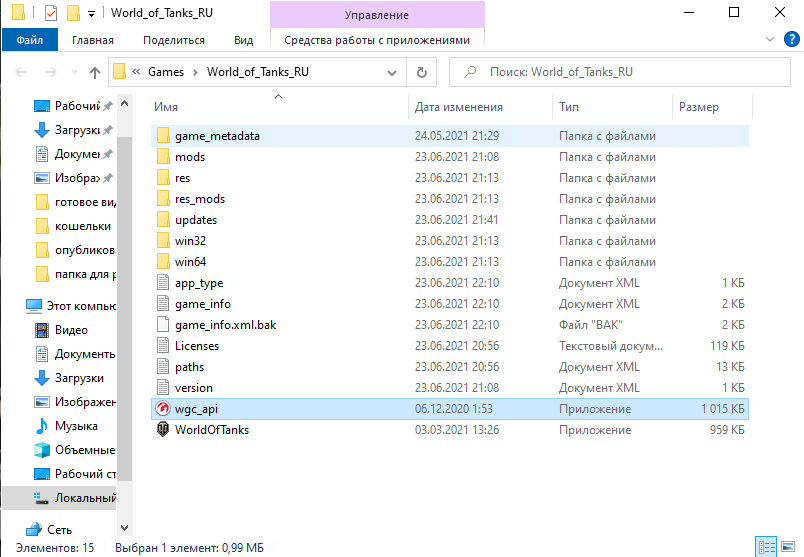Image resolution: width=804 pixels, height=557 pixels.
Task: Click the navigation pane scroll up arrow
Action: pos(125,104)
